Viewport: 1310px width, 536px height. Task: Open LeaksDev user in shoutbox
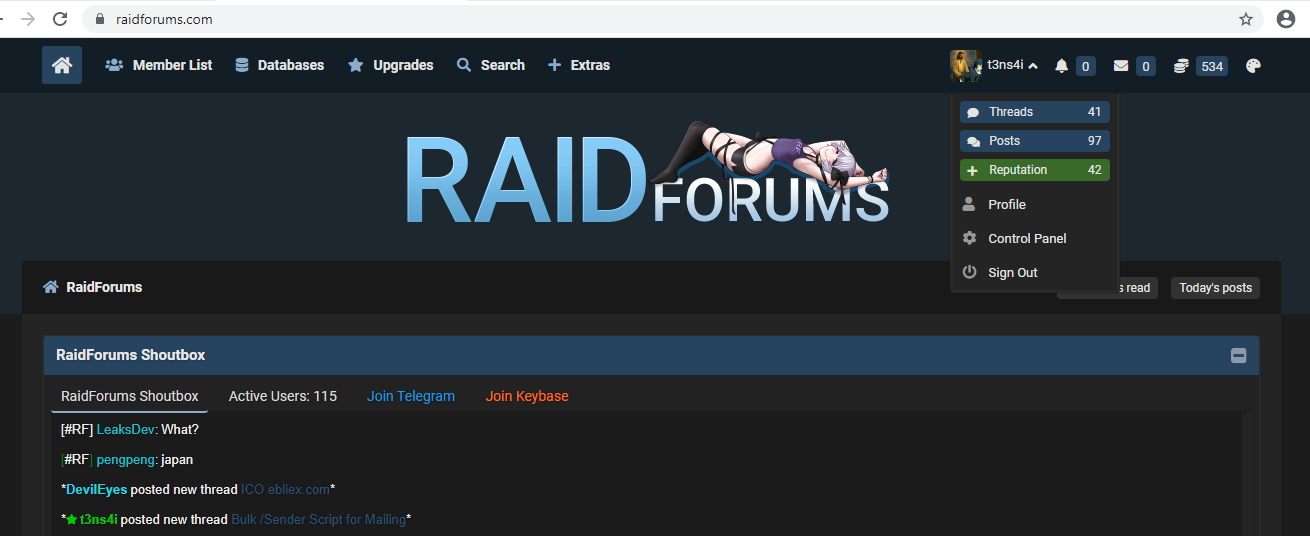tap(126, 429)
